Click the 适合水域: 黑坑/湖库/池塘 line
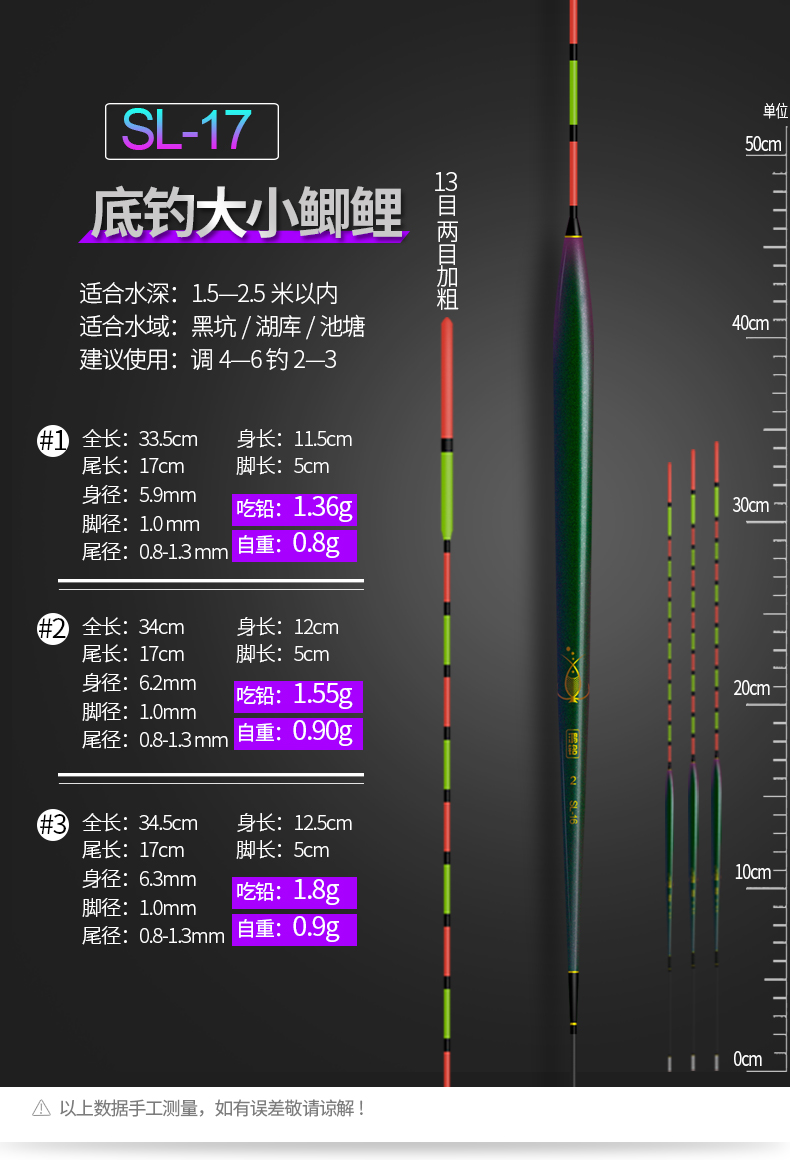Image resolution: width=790 pixels, height=1172 pixels. click(x=222, y=327)
